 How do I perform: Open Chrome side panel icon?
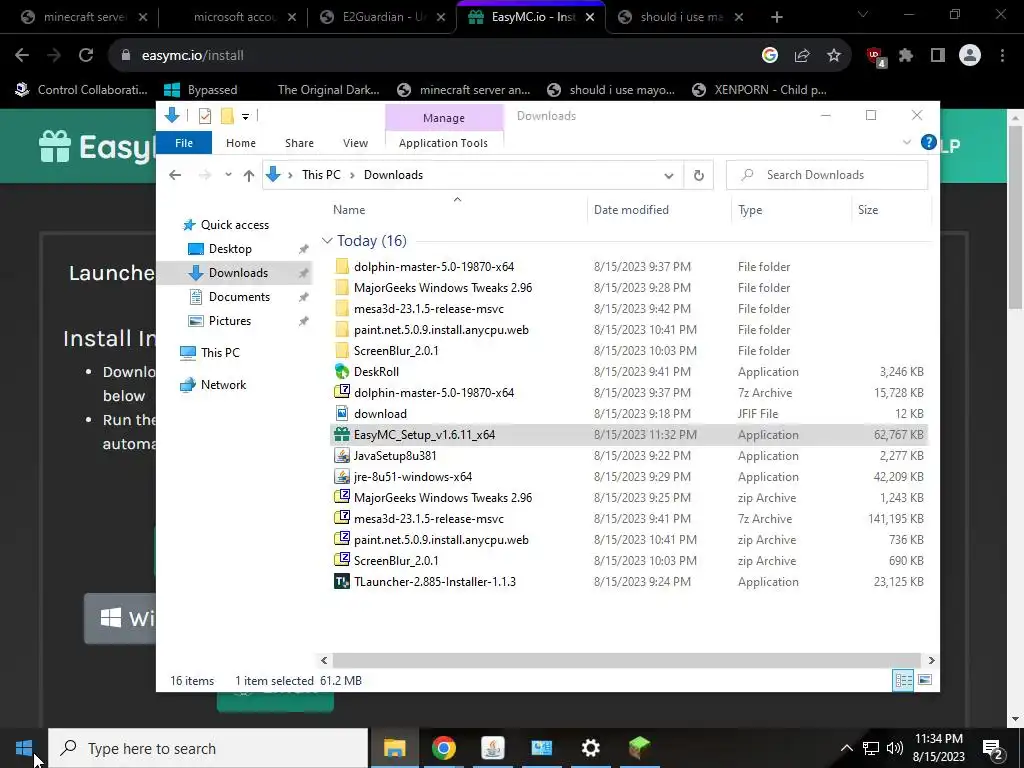click(938, 56)
